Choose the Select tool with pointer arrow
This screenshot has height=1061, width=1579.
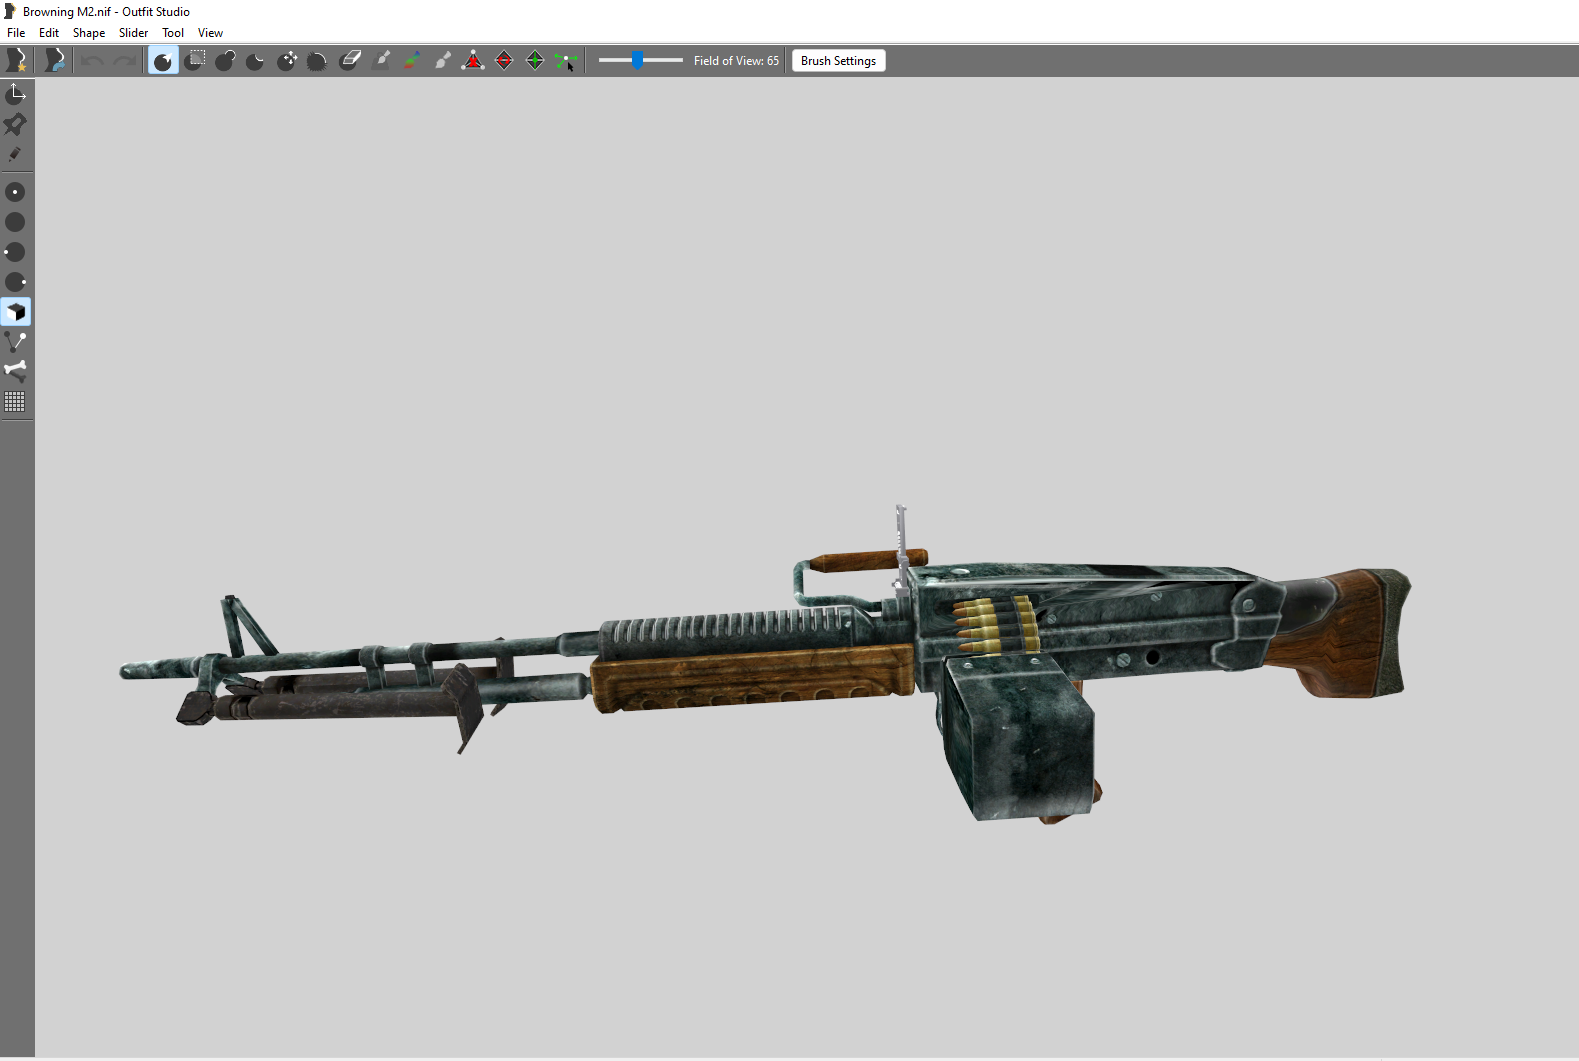163,61
